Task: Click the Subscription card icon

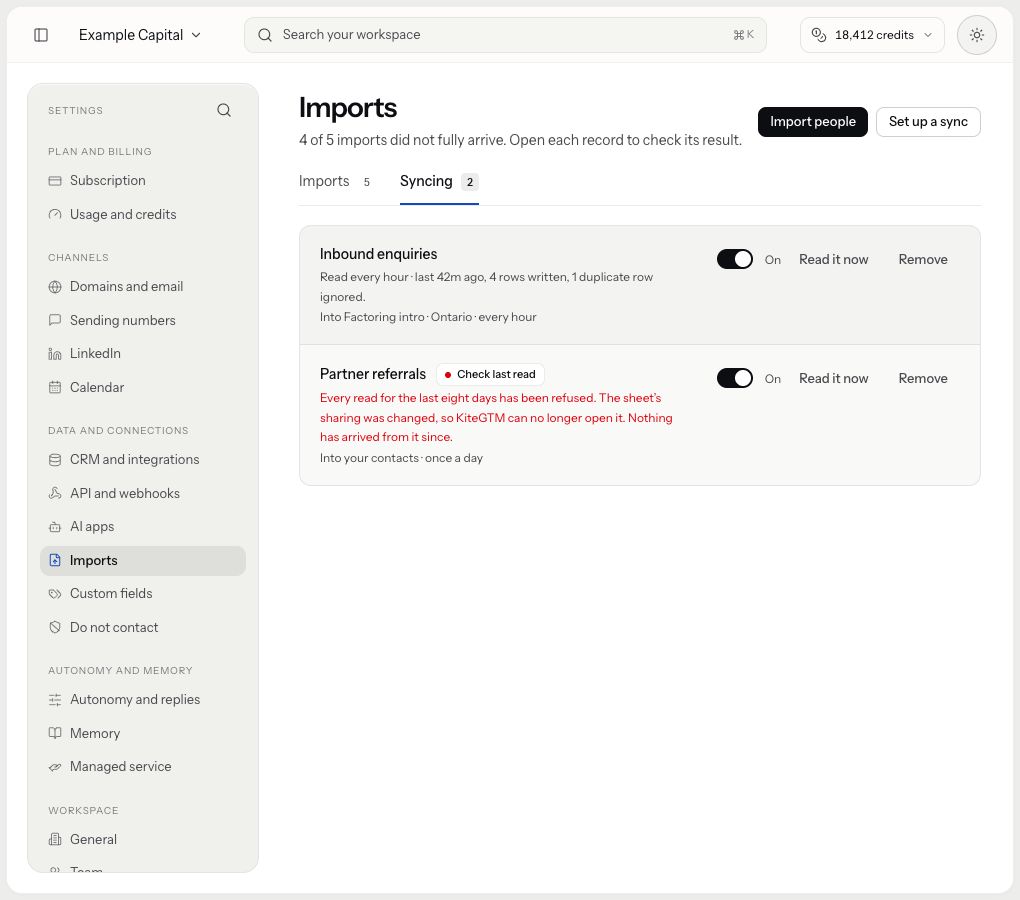Action: click(x=55, y=181)
